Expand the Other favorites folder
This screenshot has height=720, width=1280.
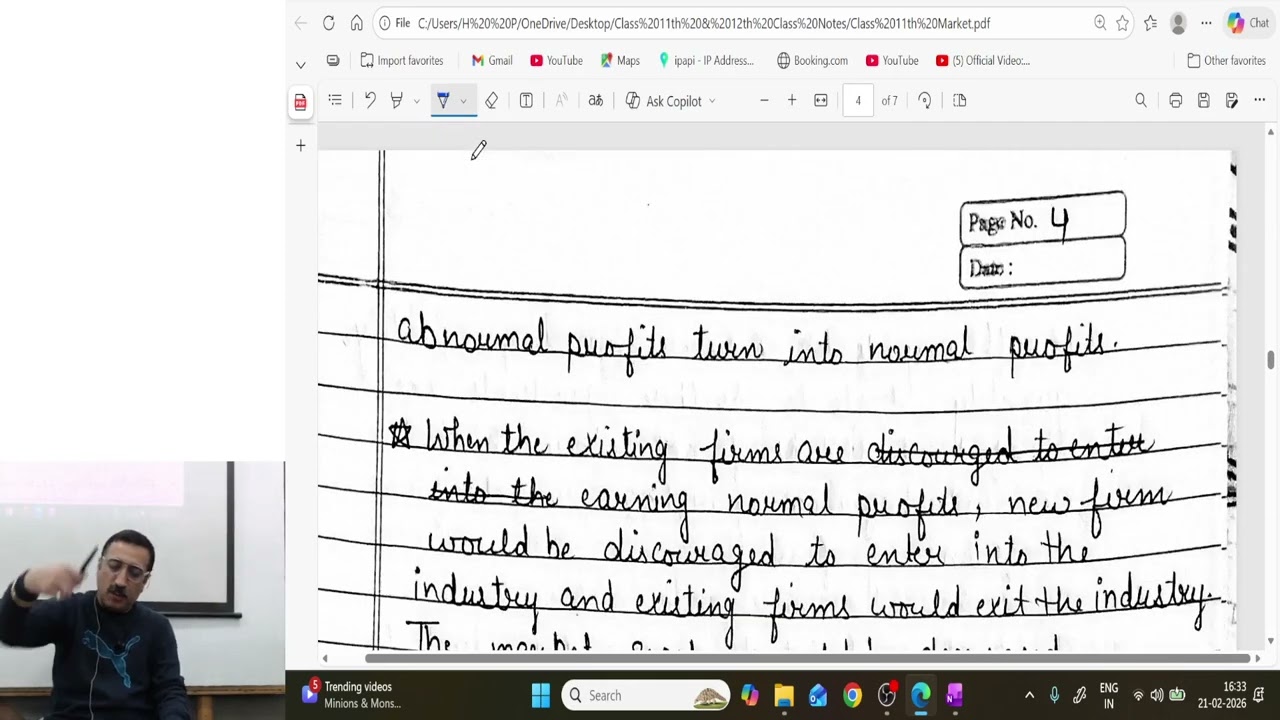pos(1226,61)
